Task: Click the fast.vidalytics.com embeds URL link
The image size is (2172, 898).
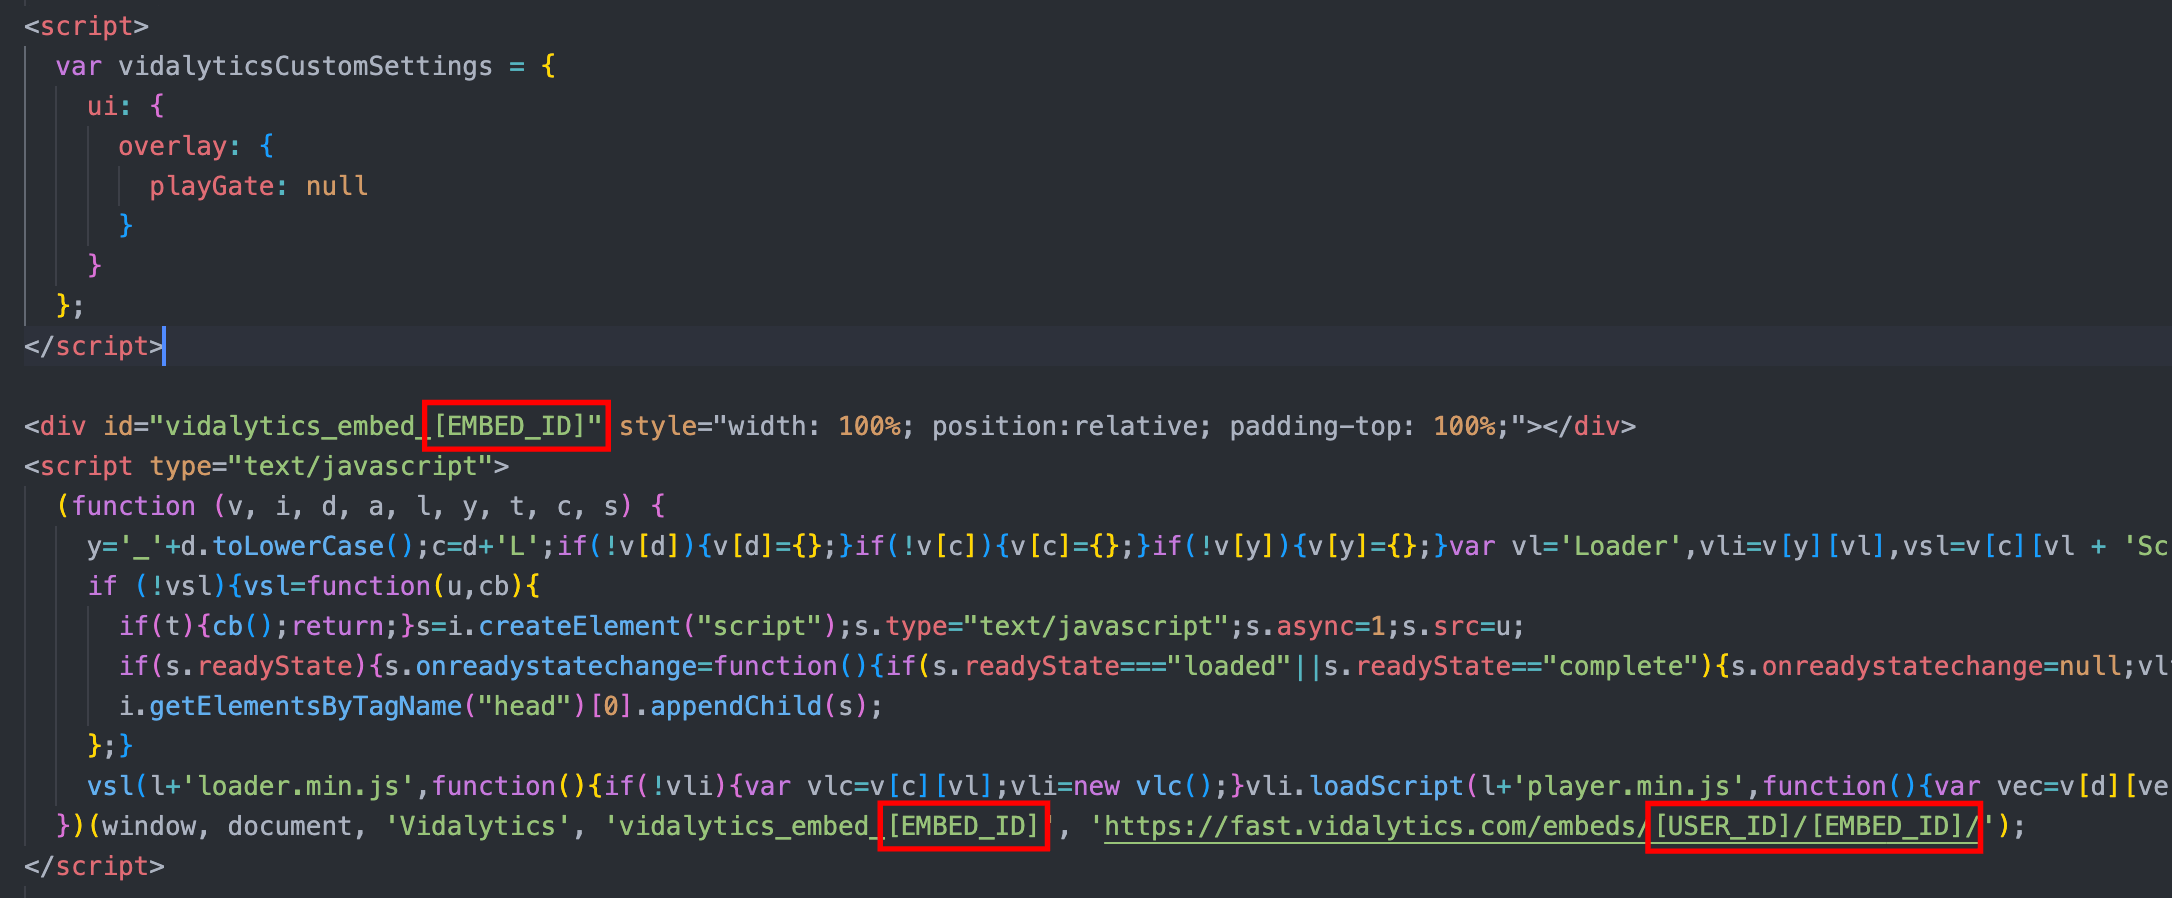Action: click(1541, 826)
